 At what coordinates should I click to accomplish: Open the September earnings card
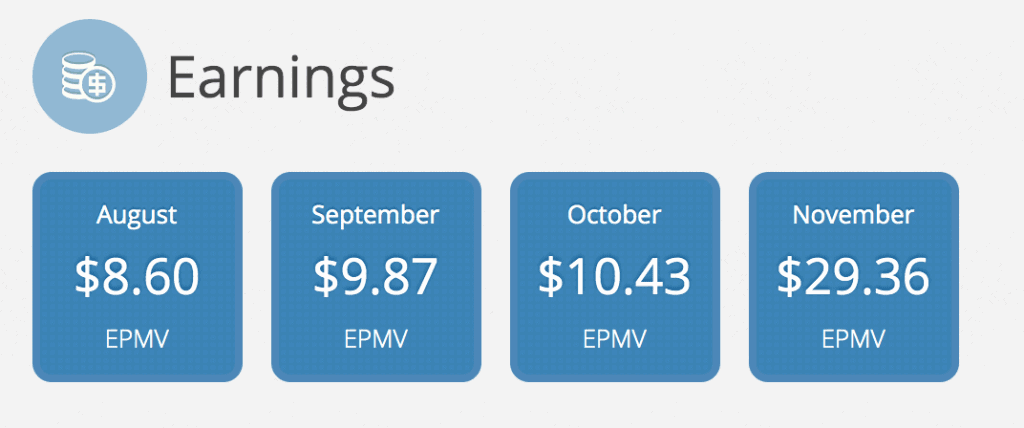pyautogui.click(x=376, y=277)
